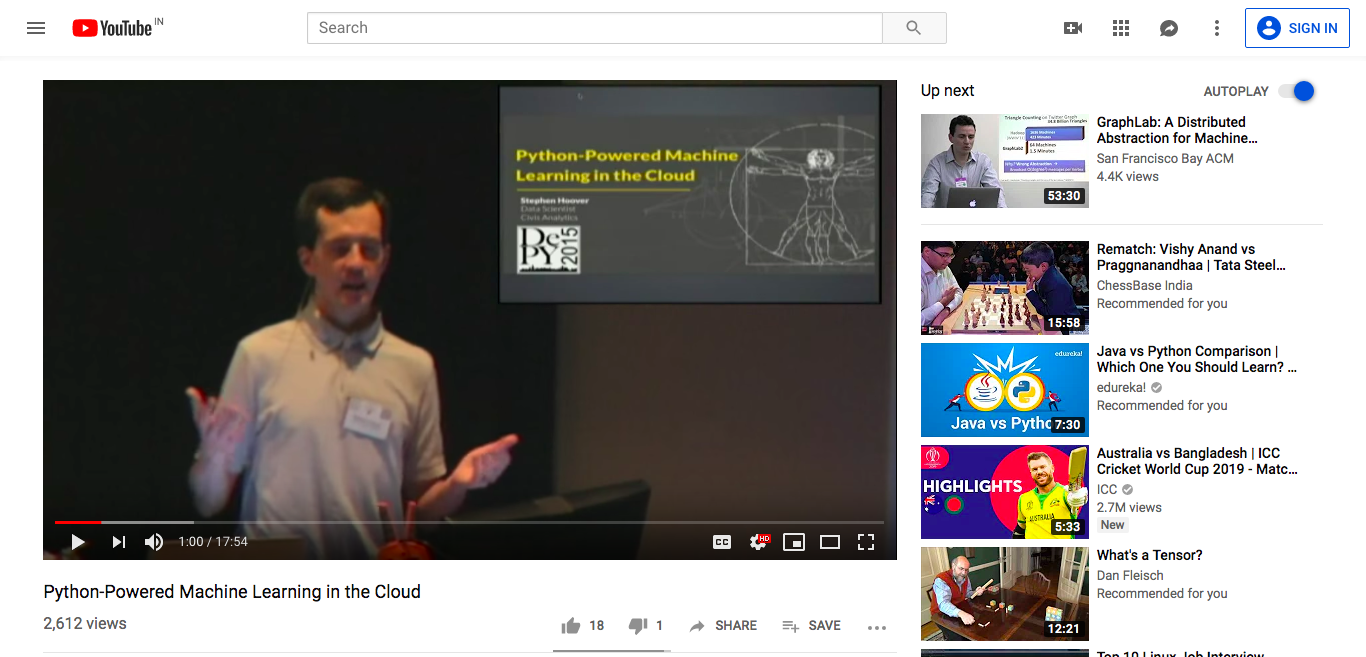This screenshot has width=1366, height=657.
Task: Switch to theater mode
Action: point(830,542)
